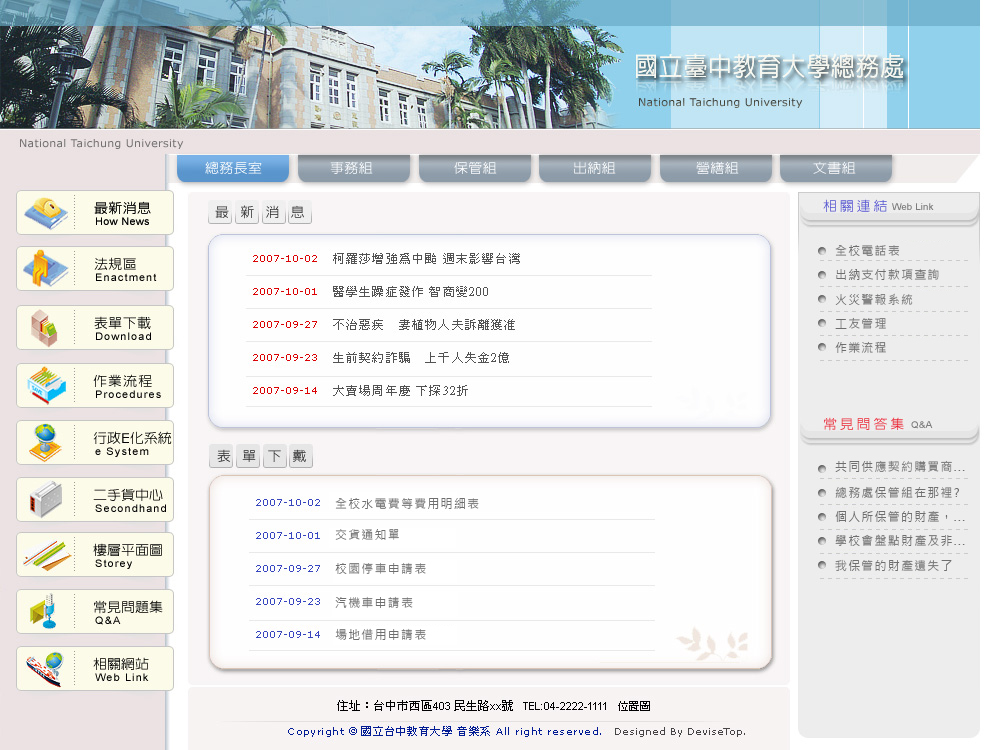This screenshot has height=750, width=1000.
Task: Open news item 醫學生躁症發作 智商變200
Action: [x=410, y=292]
